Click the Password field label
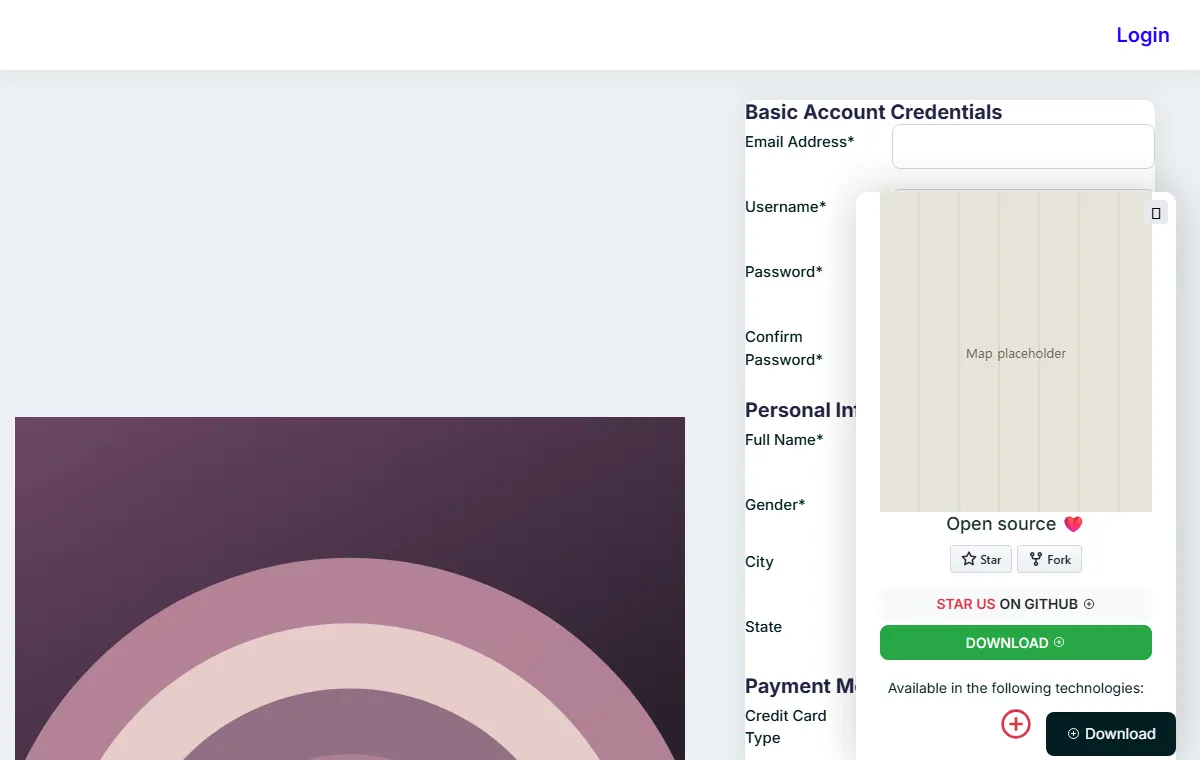The image size is (1200, 760). point(784,272)
